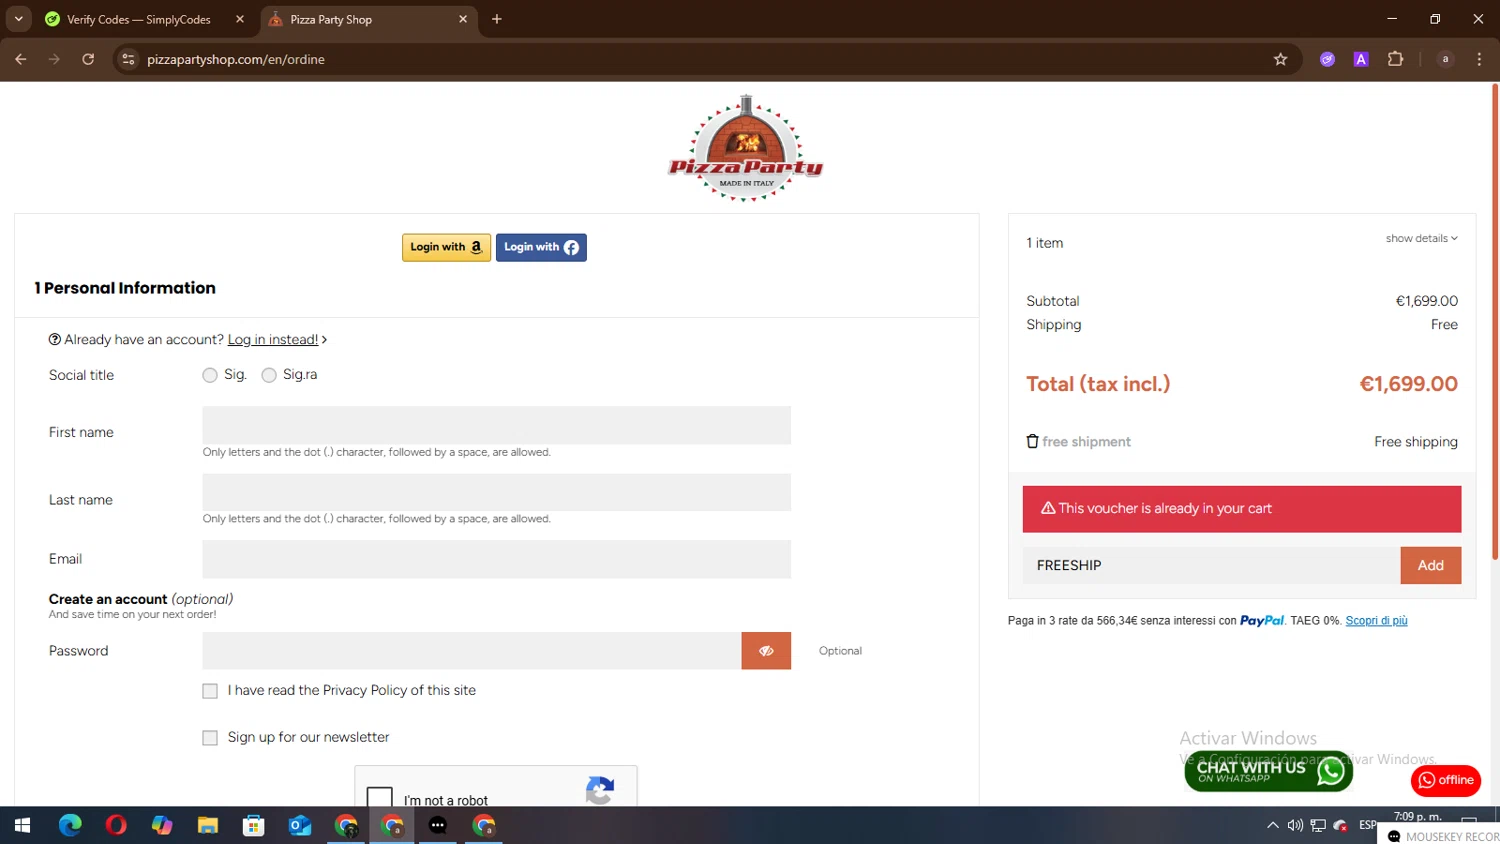Click the address bar URL
This screenshot has height=844, width=1500.
tap(236, 59)
